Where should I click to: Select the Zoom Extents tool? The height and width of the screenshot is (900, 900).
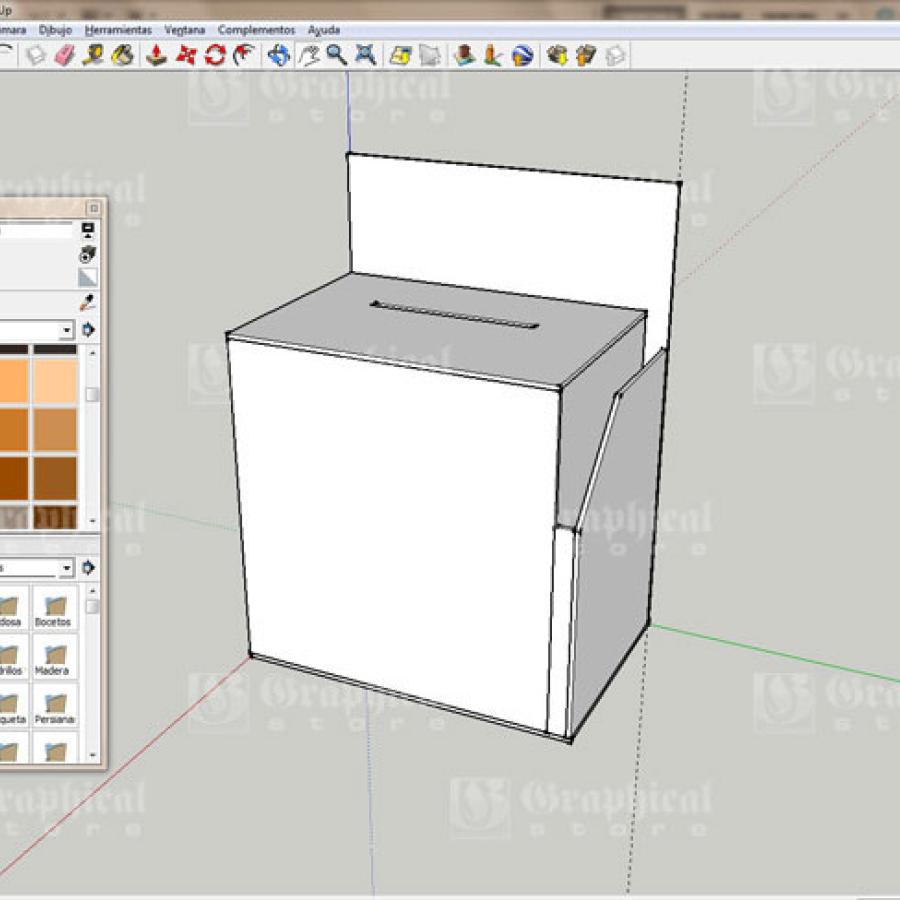[x=366, y=56]
